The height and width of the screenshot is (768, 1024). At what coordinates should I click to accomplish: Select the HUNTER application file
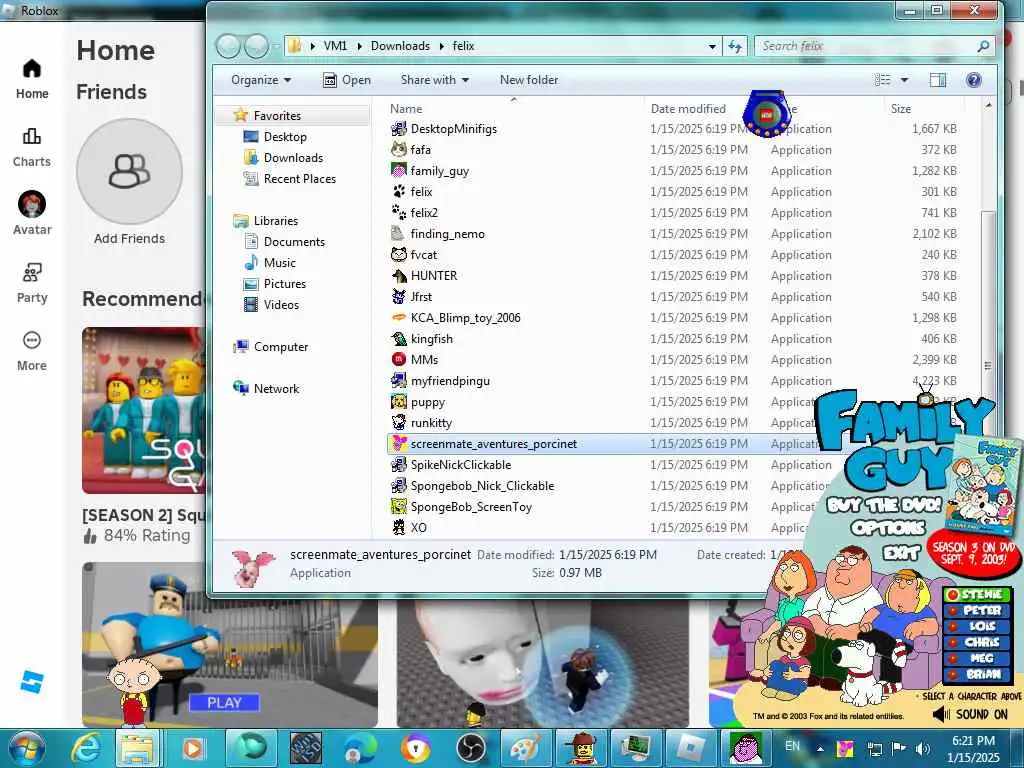433,275
